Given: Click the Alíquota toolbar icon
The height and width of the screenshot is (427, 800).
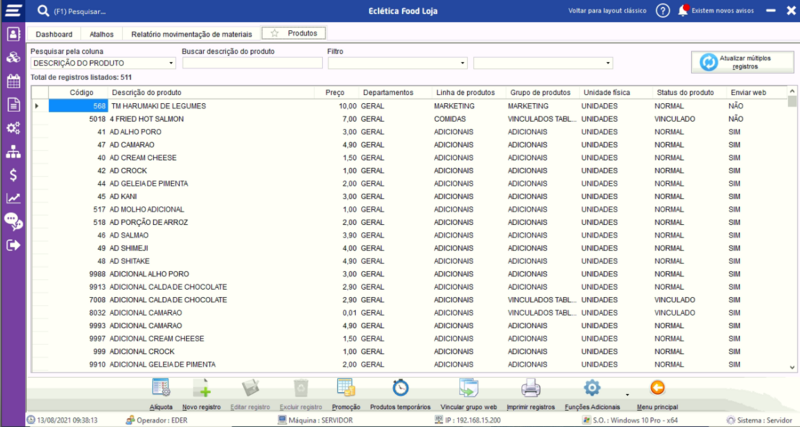Looking at the screenshot, I should pos(161,389).
